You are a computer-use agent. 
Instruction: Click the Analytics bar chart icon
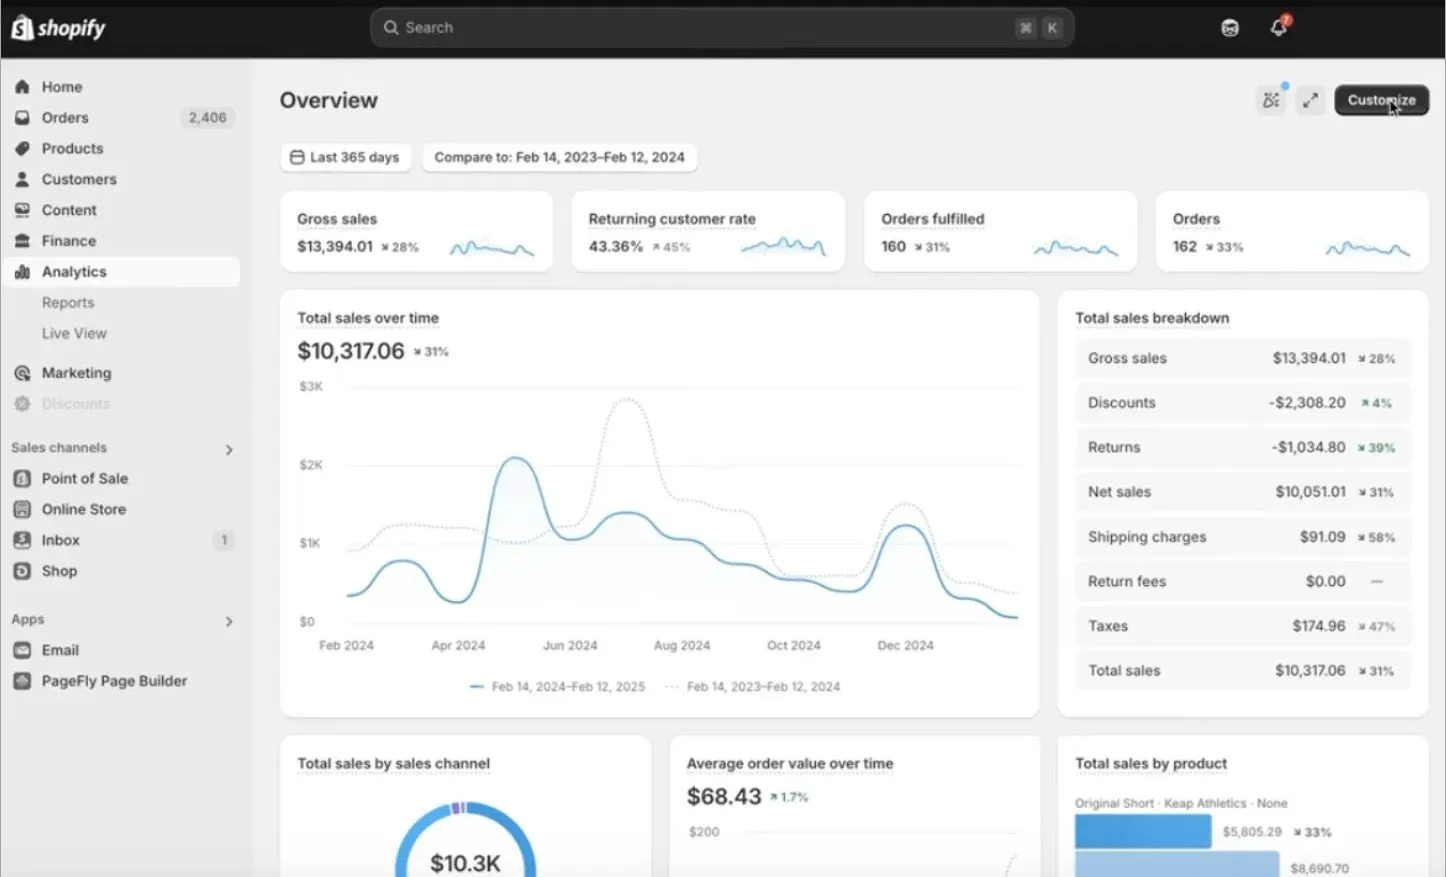(22, 272)
